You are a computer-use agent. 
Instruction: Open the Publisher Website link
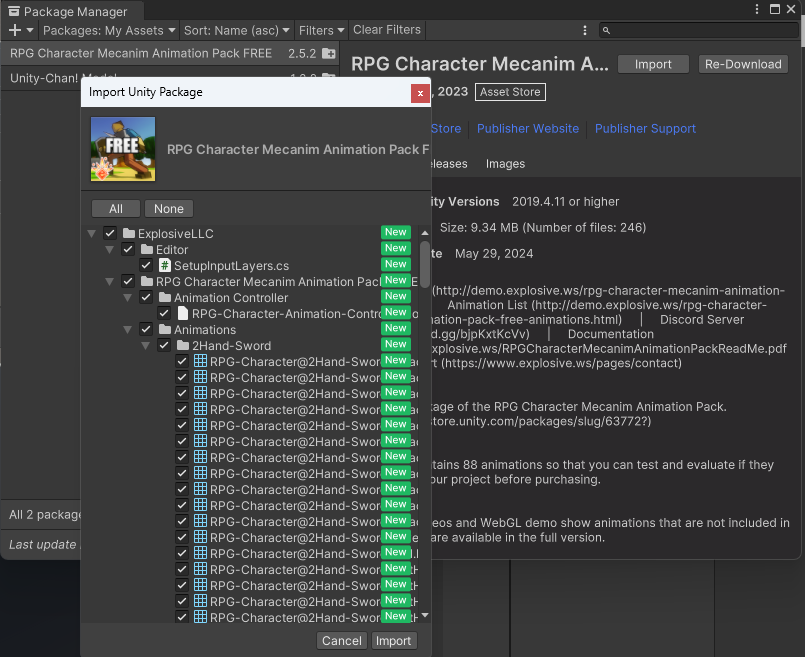click(x=528, y=128)
